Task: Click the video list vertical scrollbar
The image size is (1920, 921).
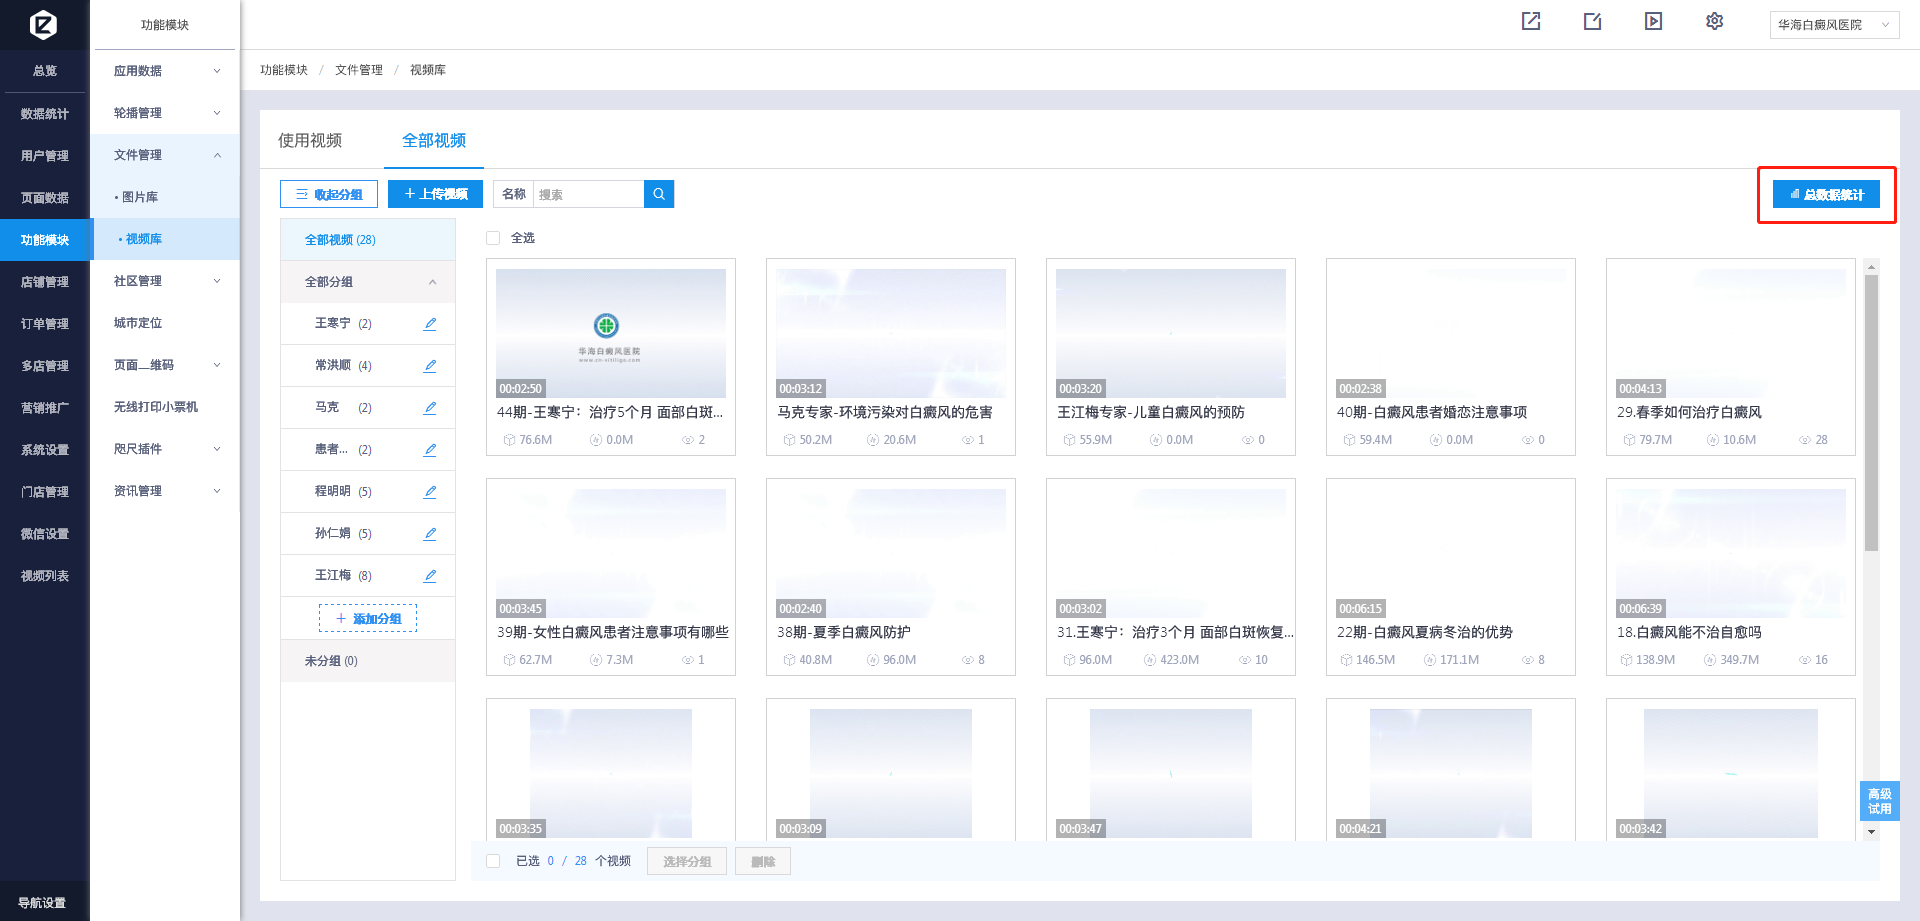Action: point(1871,412)
